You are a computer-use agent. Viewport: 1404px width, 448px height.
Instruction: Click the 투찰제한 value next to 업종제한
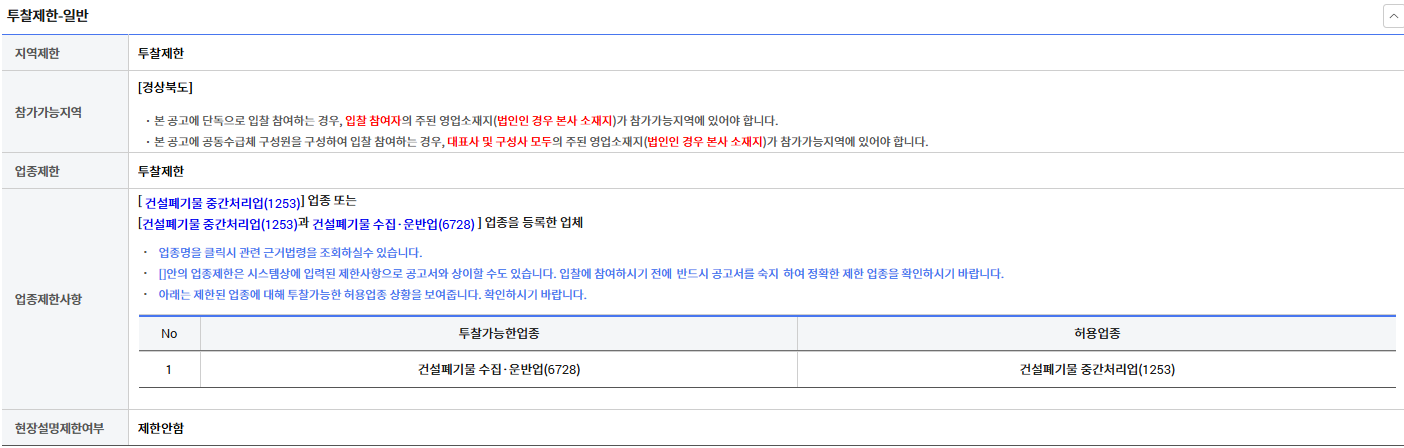[161, 171]
